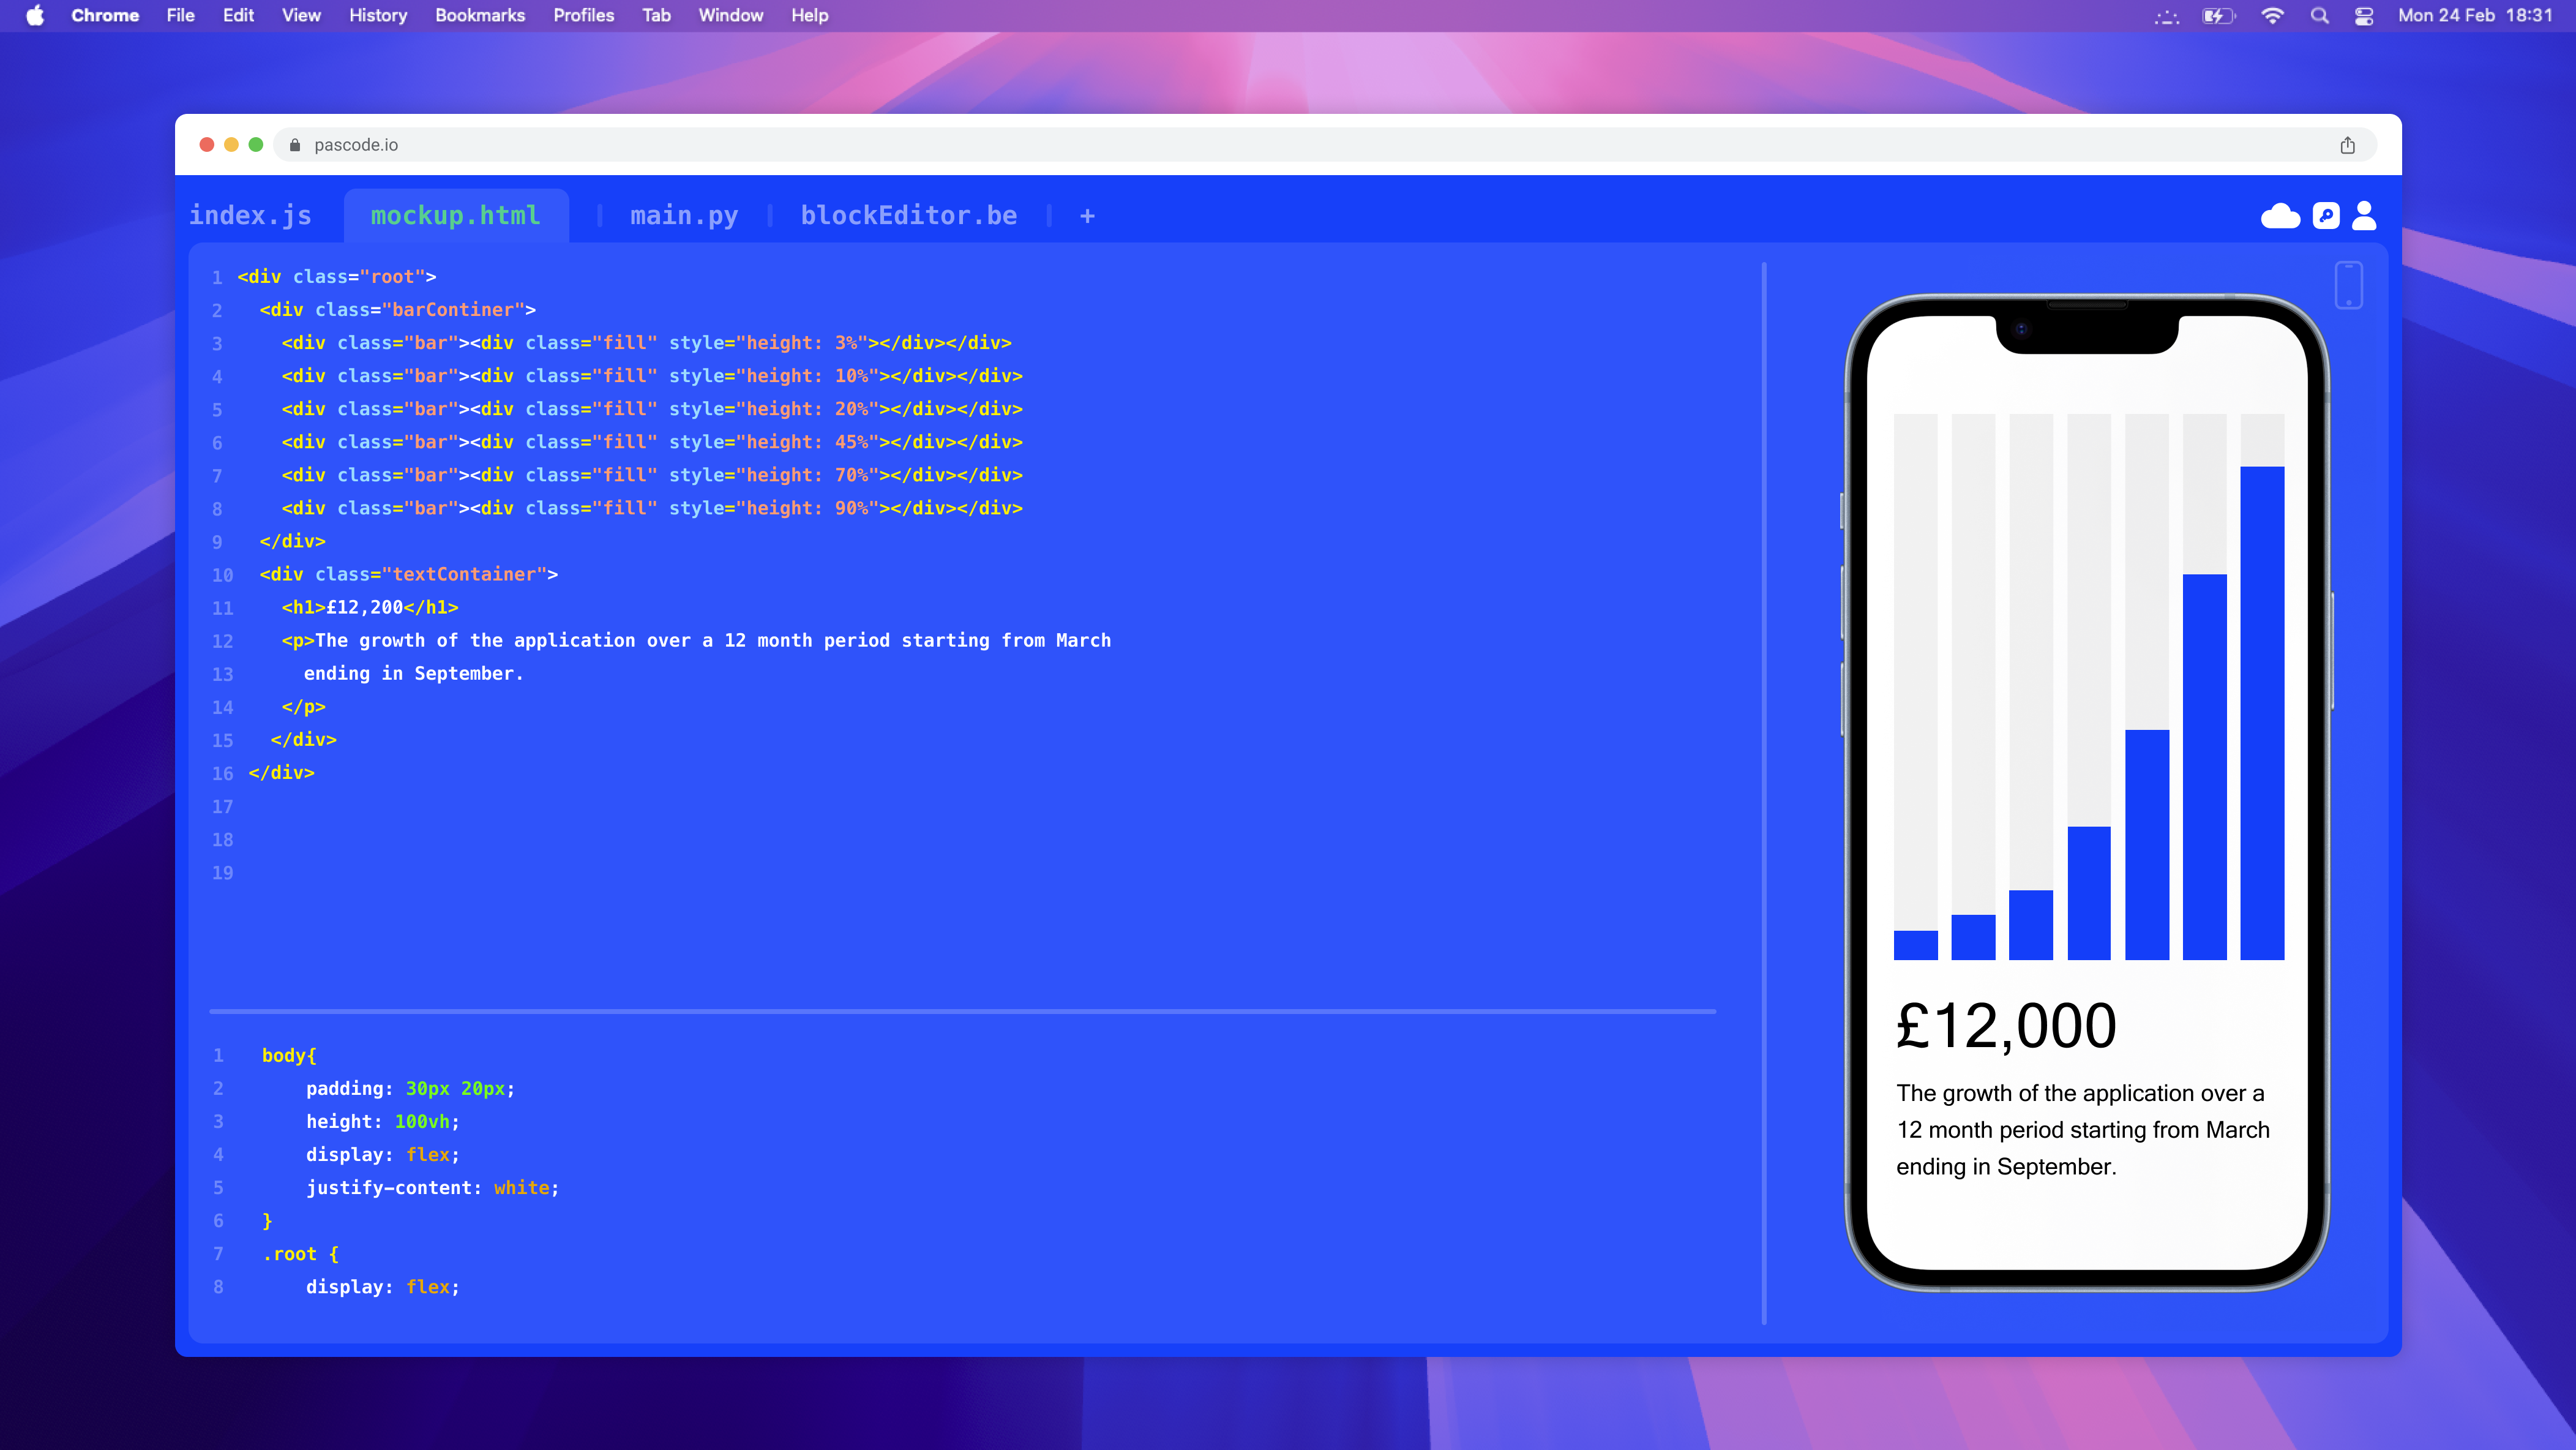Add a new file tab with plus
This screenshot has height=1450, width=2576.
point(1087,216)
